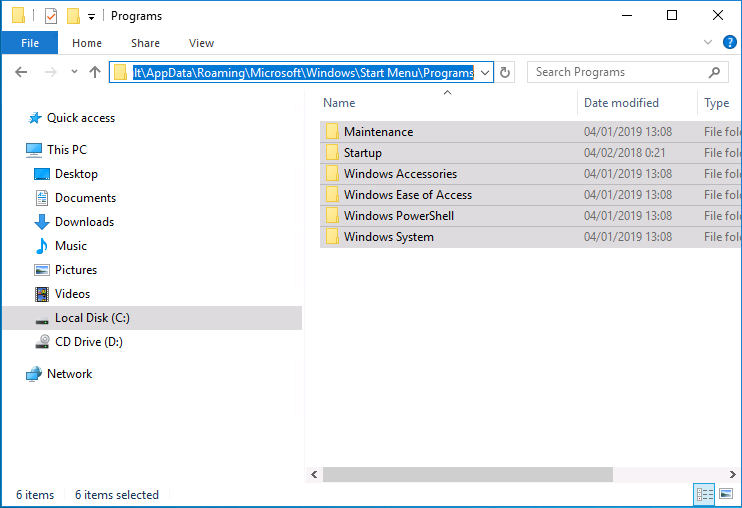Click the New folder quick access icon
The image size is (742, 508).
[x=73, y=16]
